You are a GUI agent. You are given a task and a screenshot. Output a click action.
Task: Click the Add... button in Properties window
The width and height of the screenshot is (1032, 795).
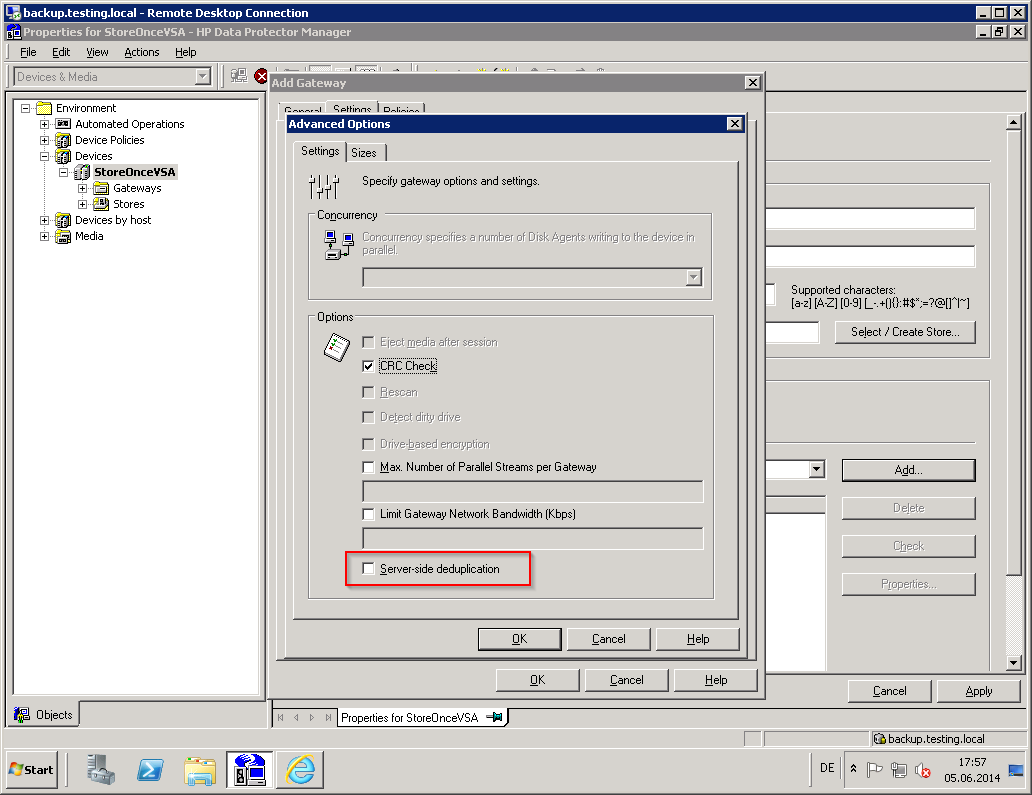tap(908, 470)
